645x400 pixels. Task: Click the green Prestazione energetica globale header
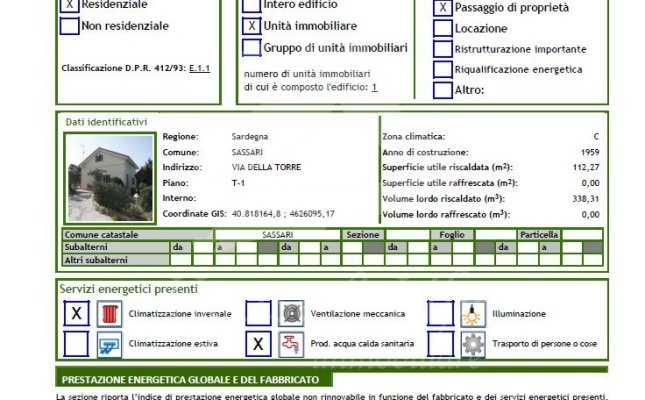(x=190, y=380)
